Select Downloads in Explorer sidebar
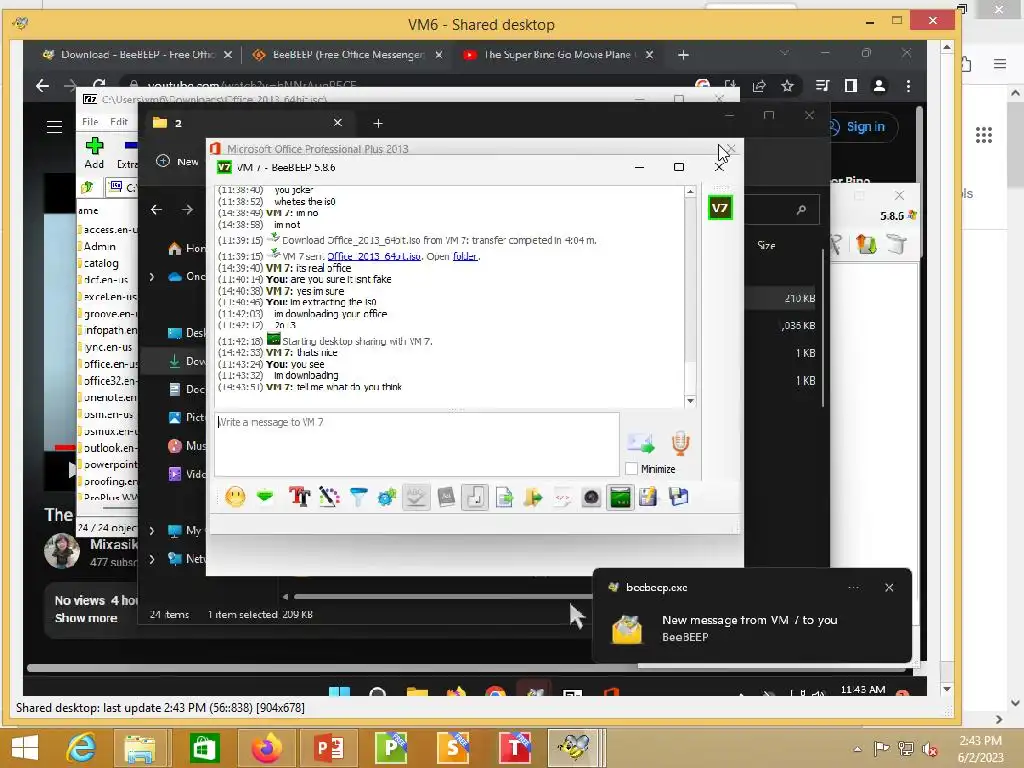 [186, 361]
